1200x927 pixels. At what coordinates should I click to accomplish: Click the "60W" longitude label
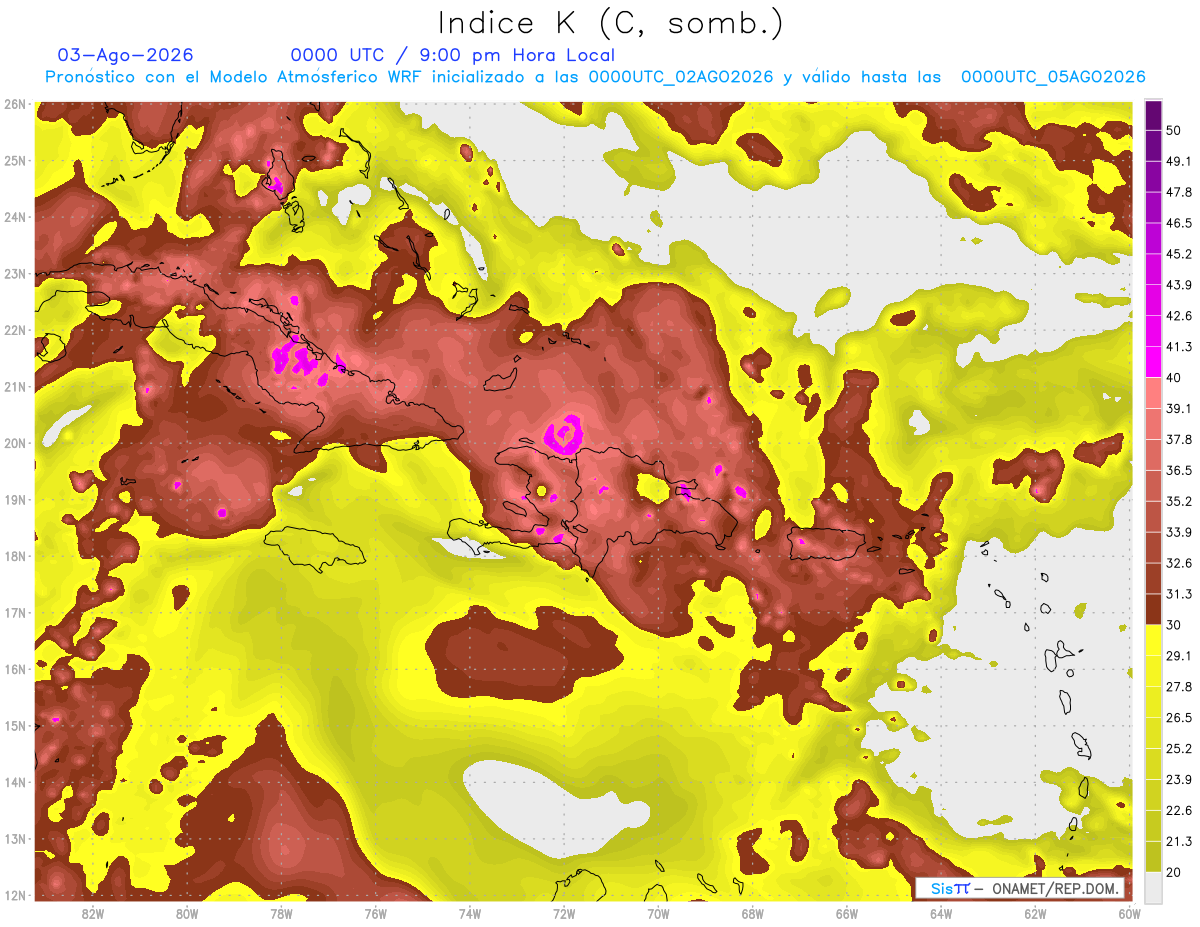tap(1130, 914)
